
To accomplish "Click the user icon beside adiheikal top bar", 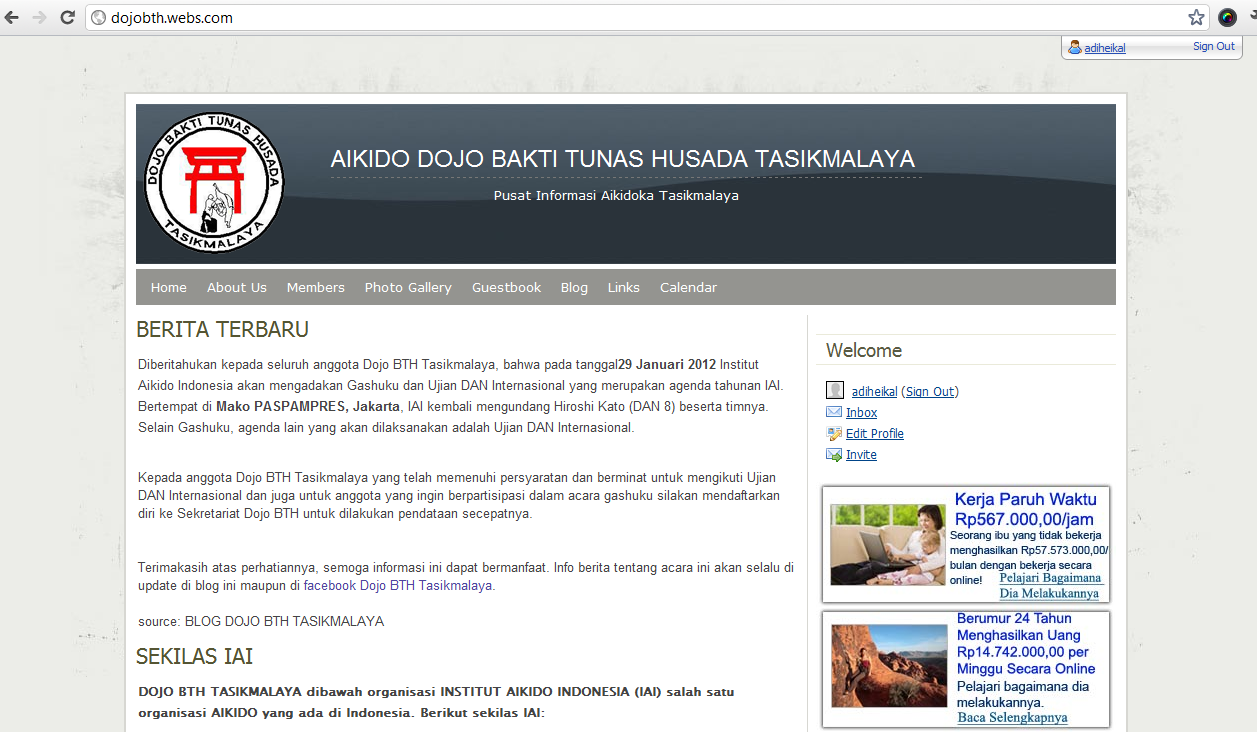I will [x=1075, y=47].
